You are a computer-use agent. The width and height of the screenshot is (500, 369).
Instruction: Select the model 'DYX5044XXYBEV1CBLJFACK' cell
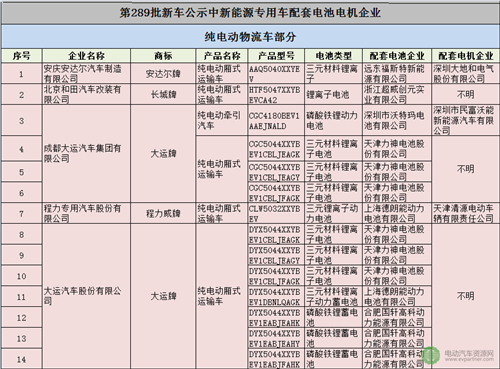(x=276, y=276)
